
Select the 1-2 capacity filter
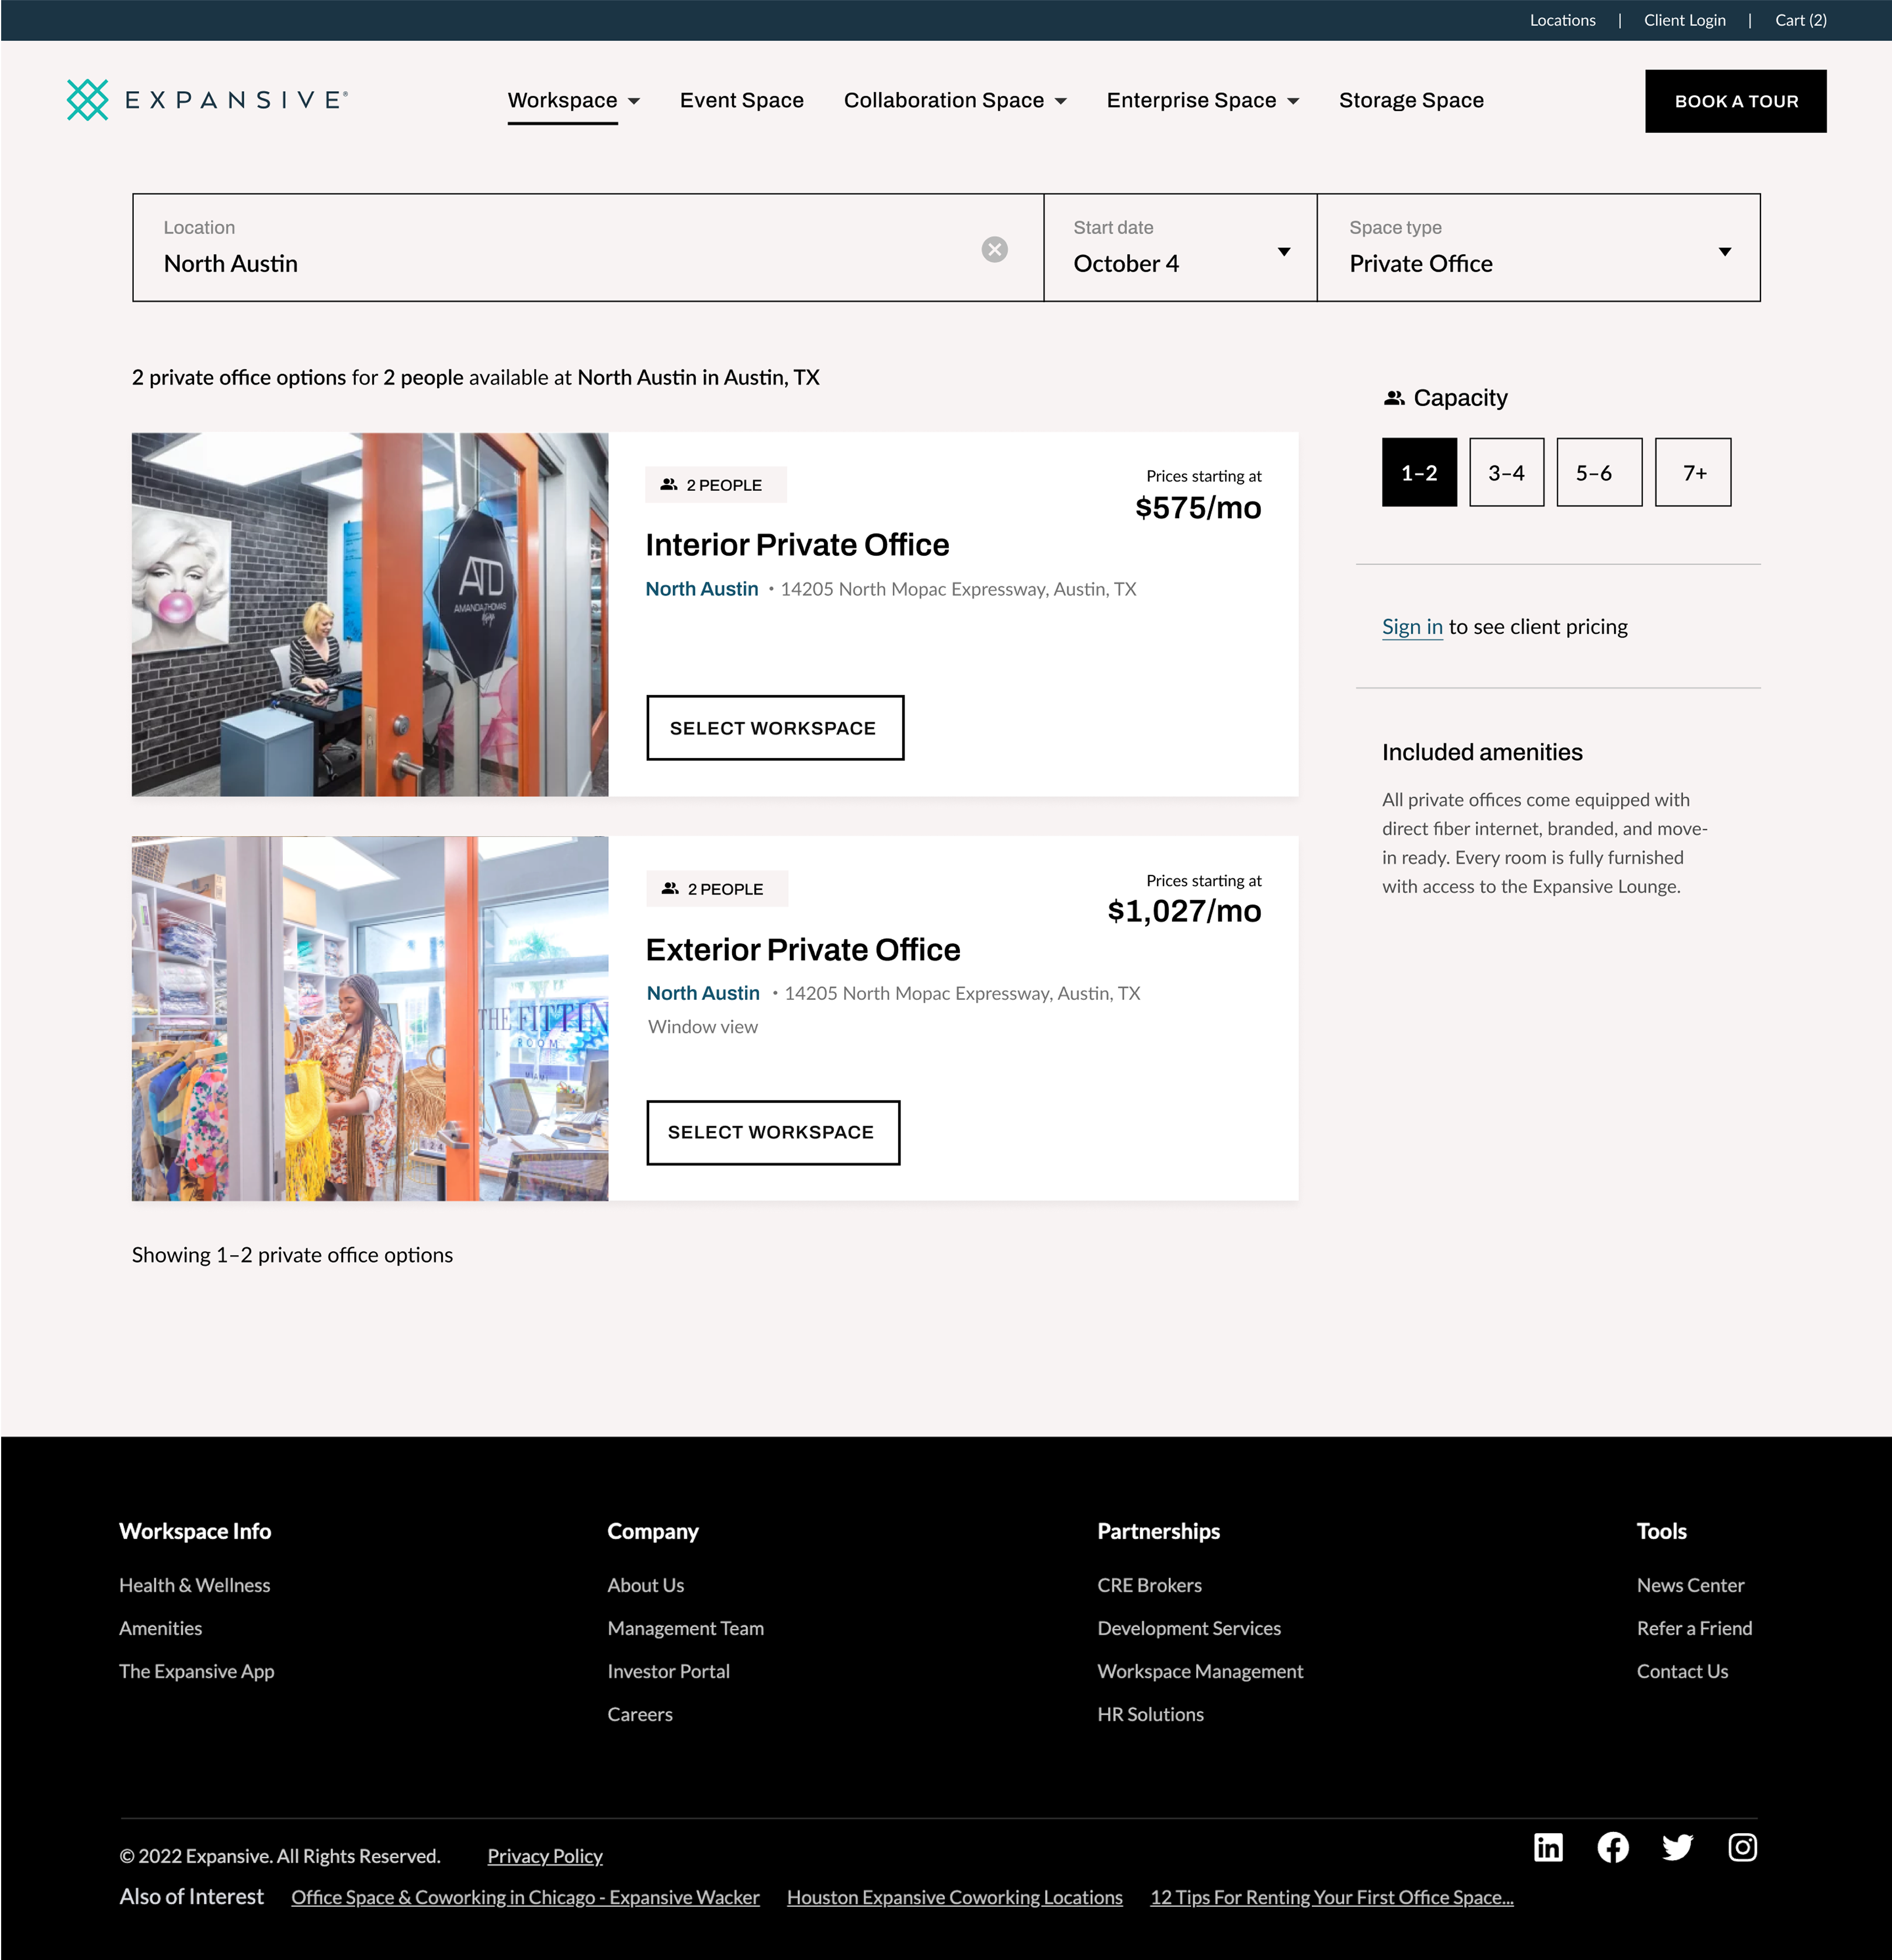pyautogui.click(x=1419, y=473)
